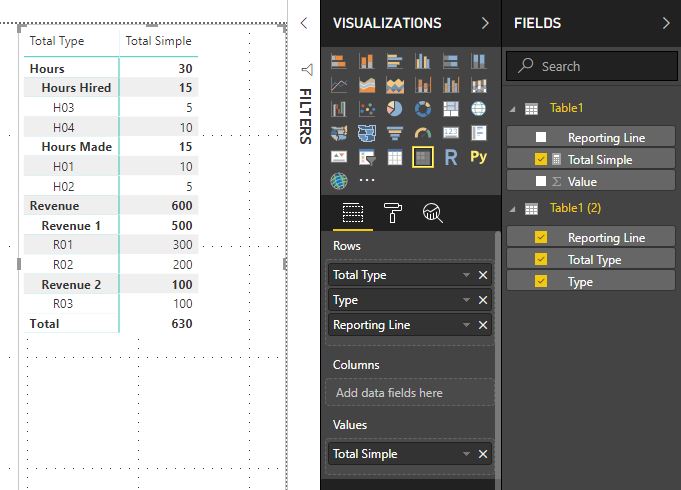The width and height of the screenshot is (681, 490).
Task: Select the highlighted Matrix visual
Action: pos(423,157)
